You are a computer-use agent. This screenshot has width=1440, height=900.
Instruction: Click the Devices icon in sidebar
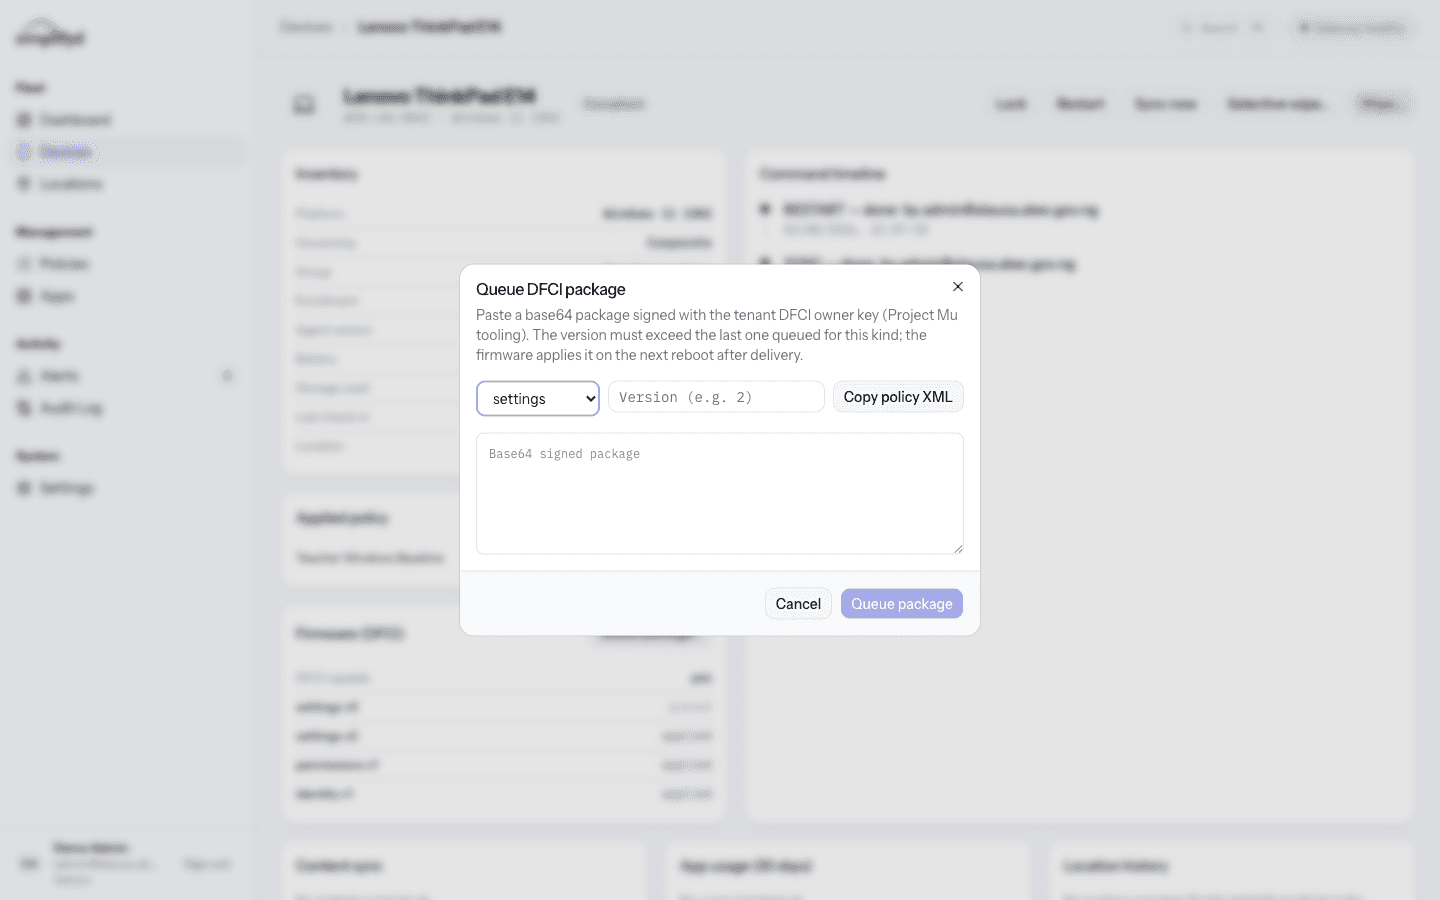coord(24,152)
